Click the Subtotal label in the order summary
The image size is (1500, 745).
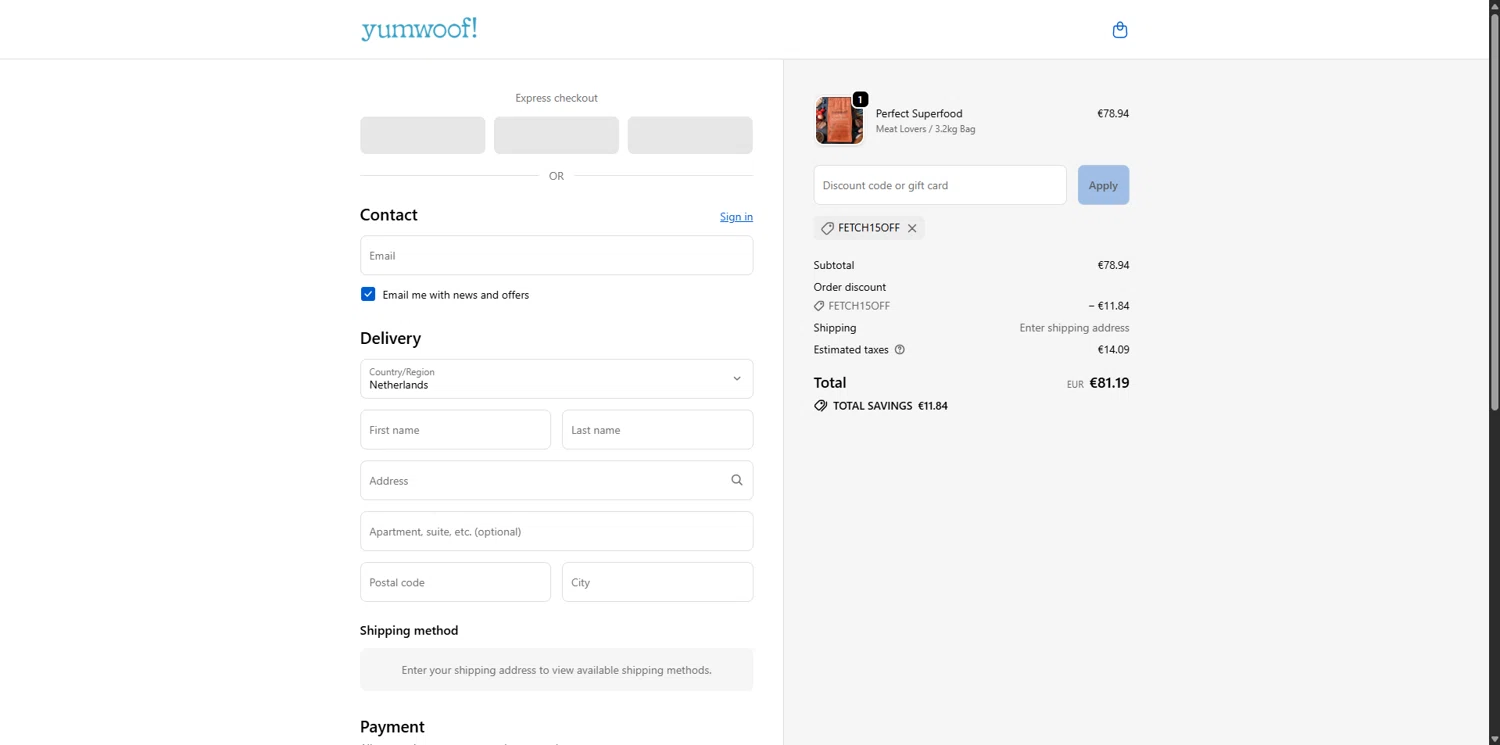coord(834,265)
